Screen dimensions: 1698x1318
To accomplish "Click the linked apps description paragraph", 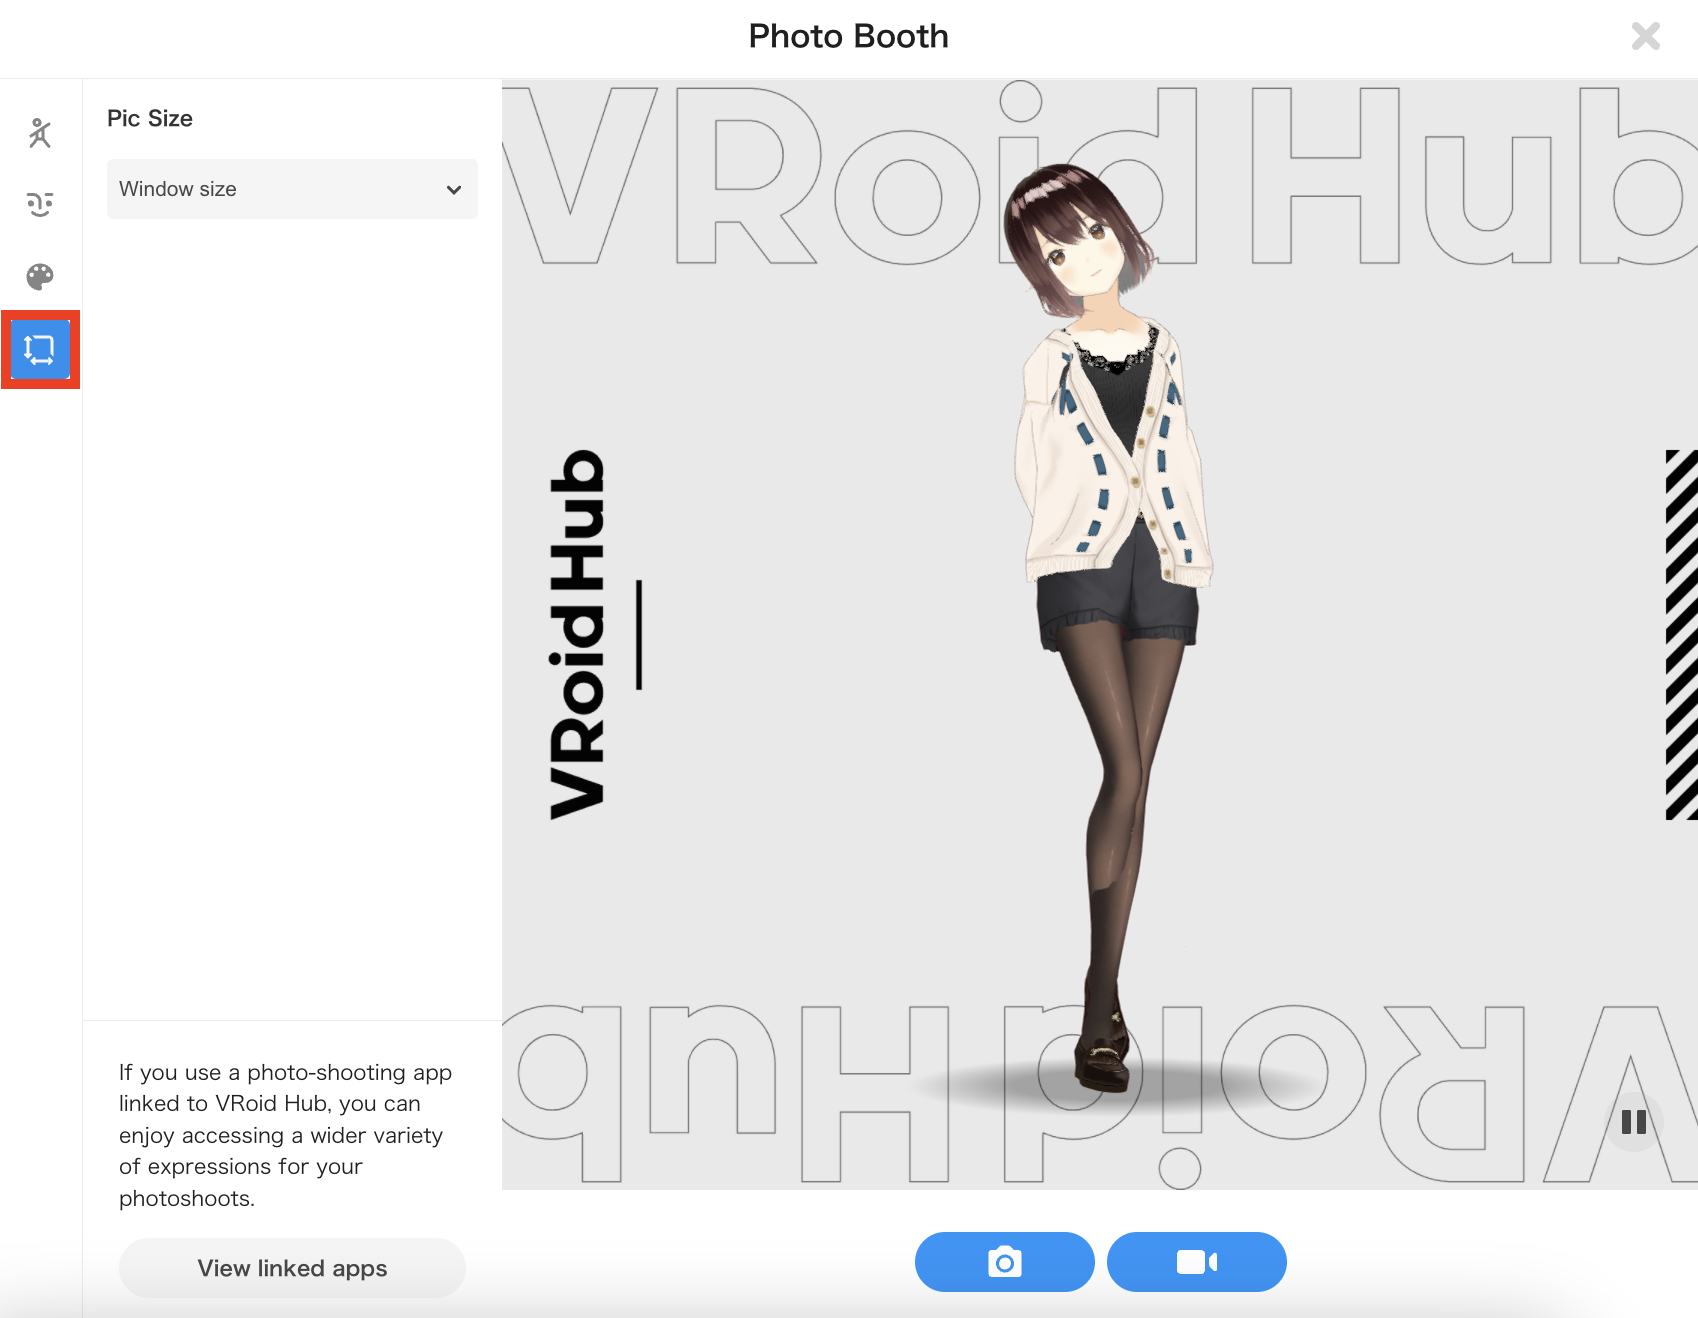I will click(x=286, y=1135).
